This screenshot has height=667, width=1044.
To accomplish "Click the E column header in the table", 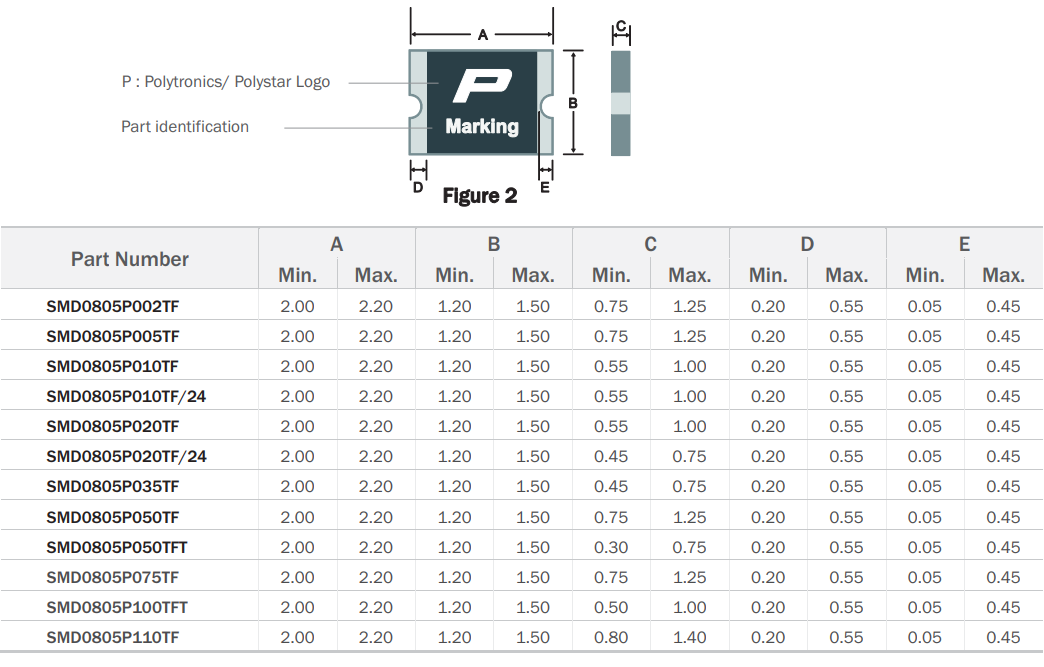I will click(964, 244).
